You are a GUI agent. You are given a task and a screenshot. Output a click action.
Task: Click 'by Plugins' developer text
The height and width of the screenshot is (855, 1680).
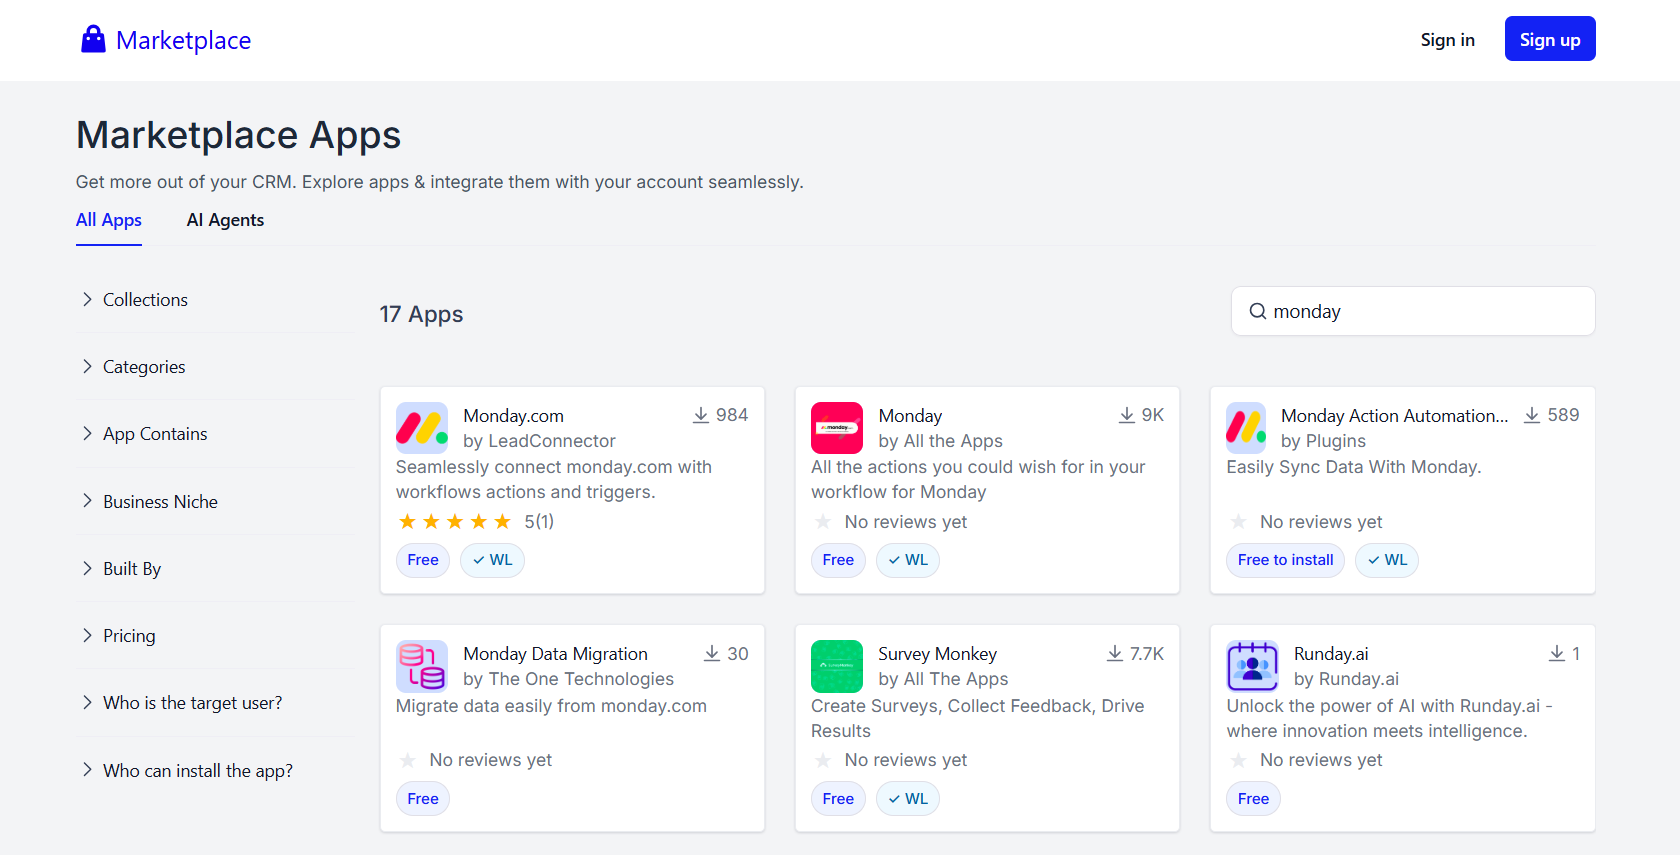[1323, 441]
